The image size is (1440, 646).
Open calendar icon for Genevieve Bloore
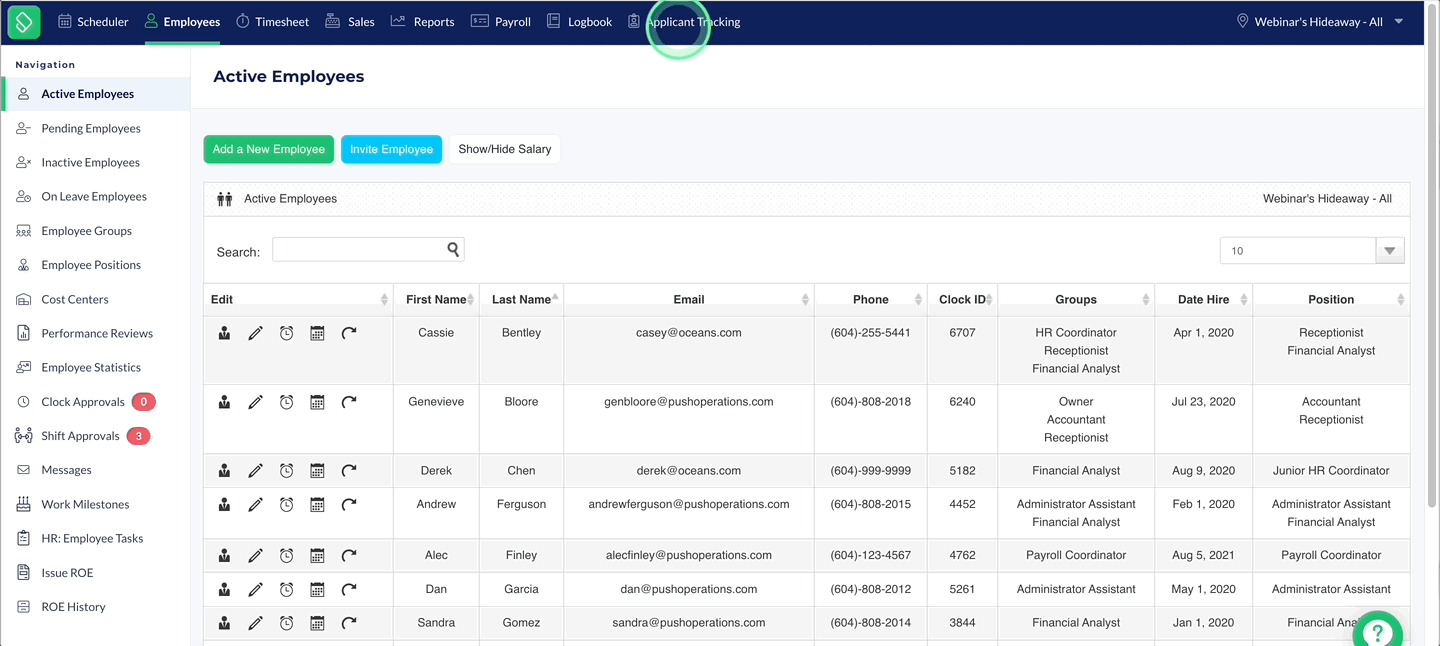317,402
